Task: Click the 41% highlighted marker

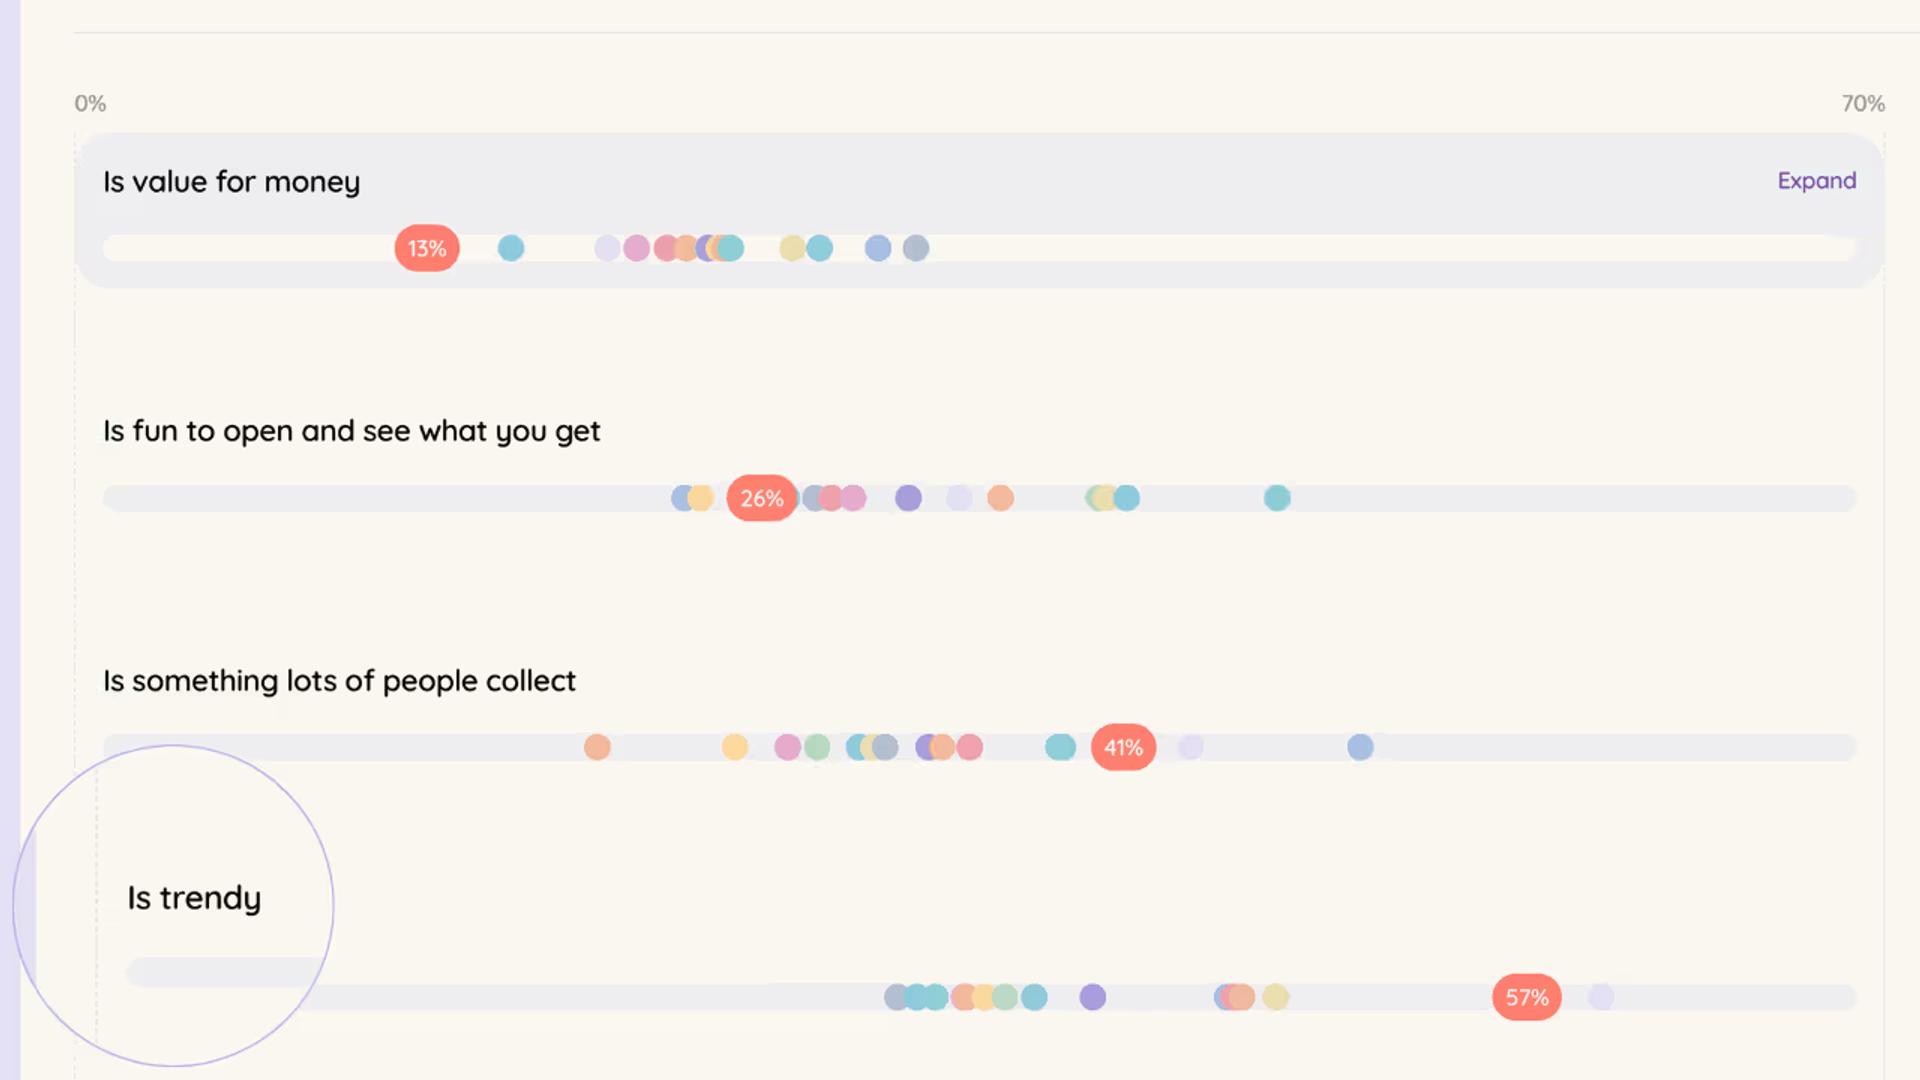Action: (1123, 747)
